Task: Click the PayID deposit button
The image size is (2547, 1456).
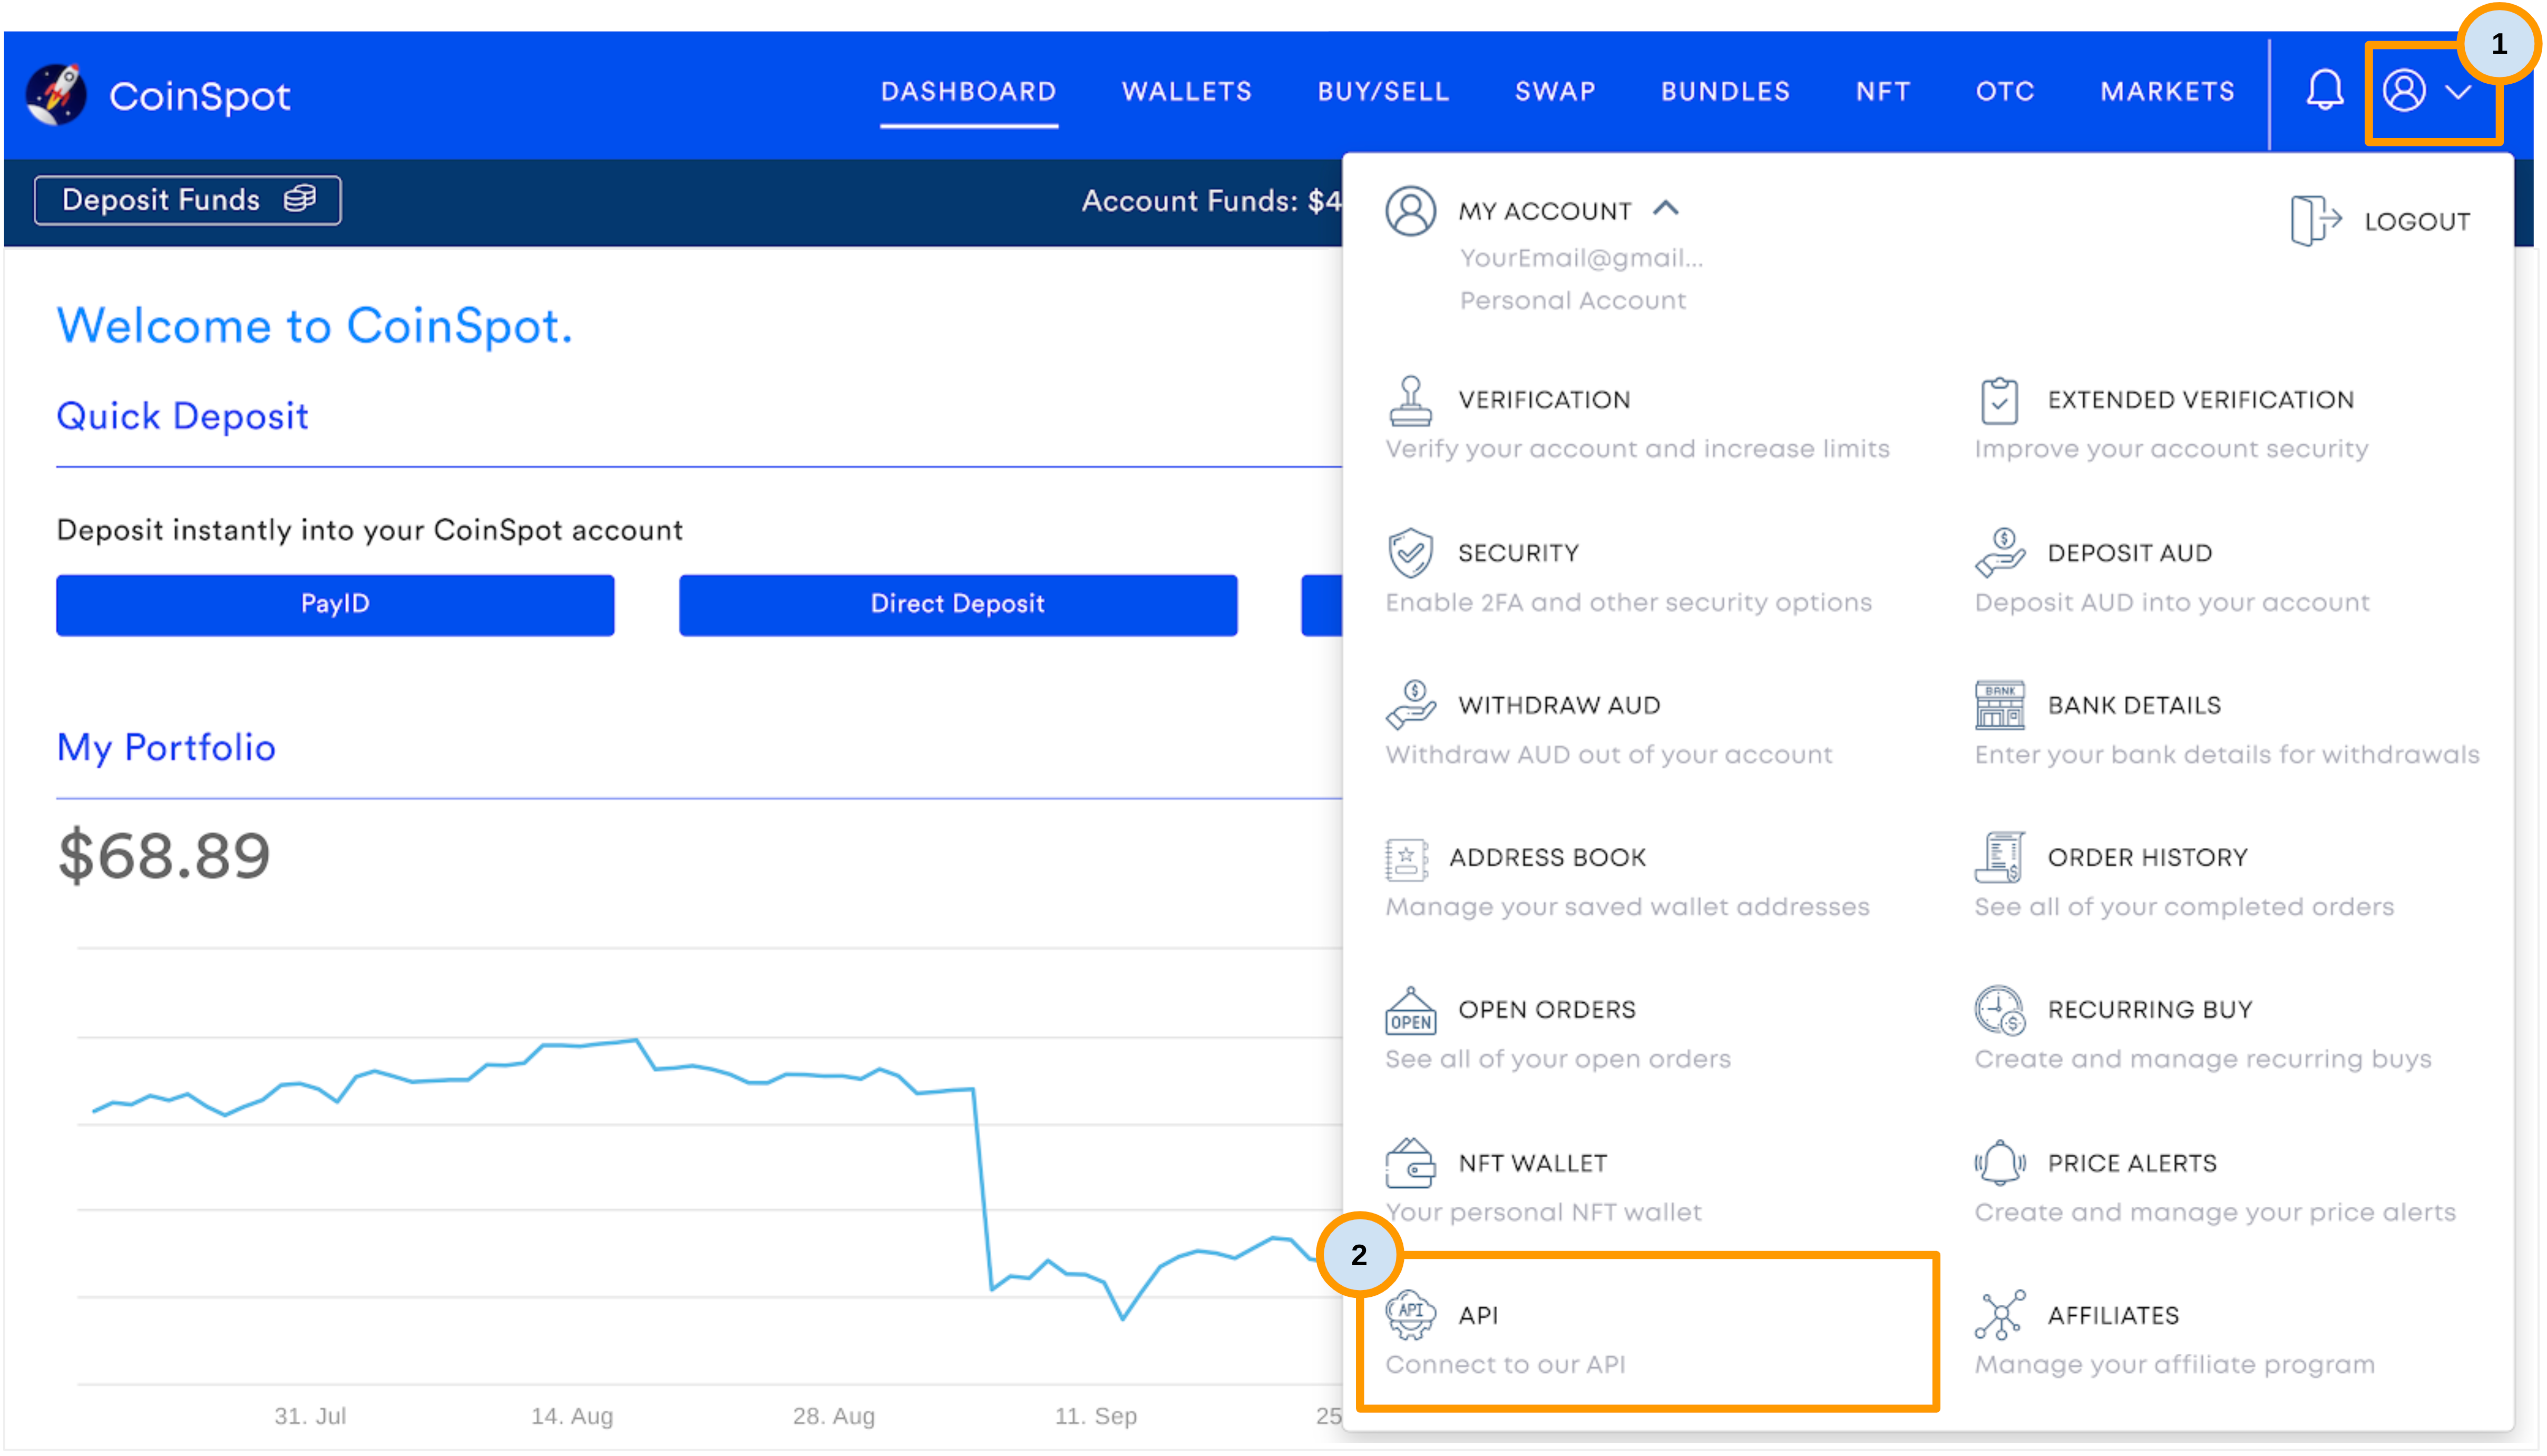Action: 335,604
